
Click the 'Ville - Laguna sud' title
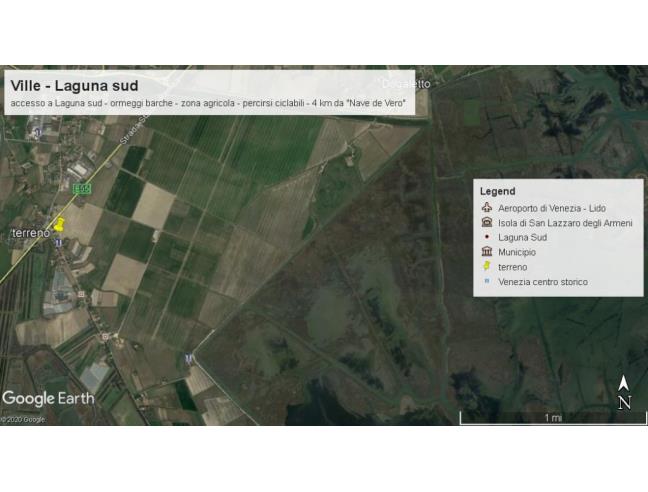74,86
